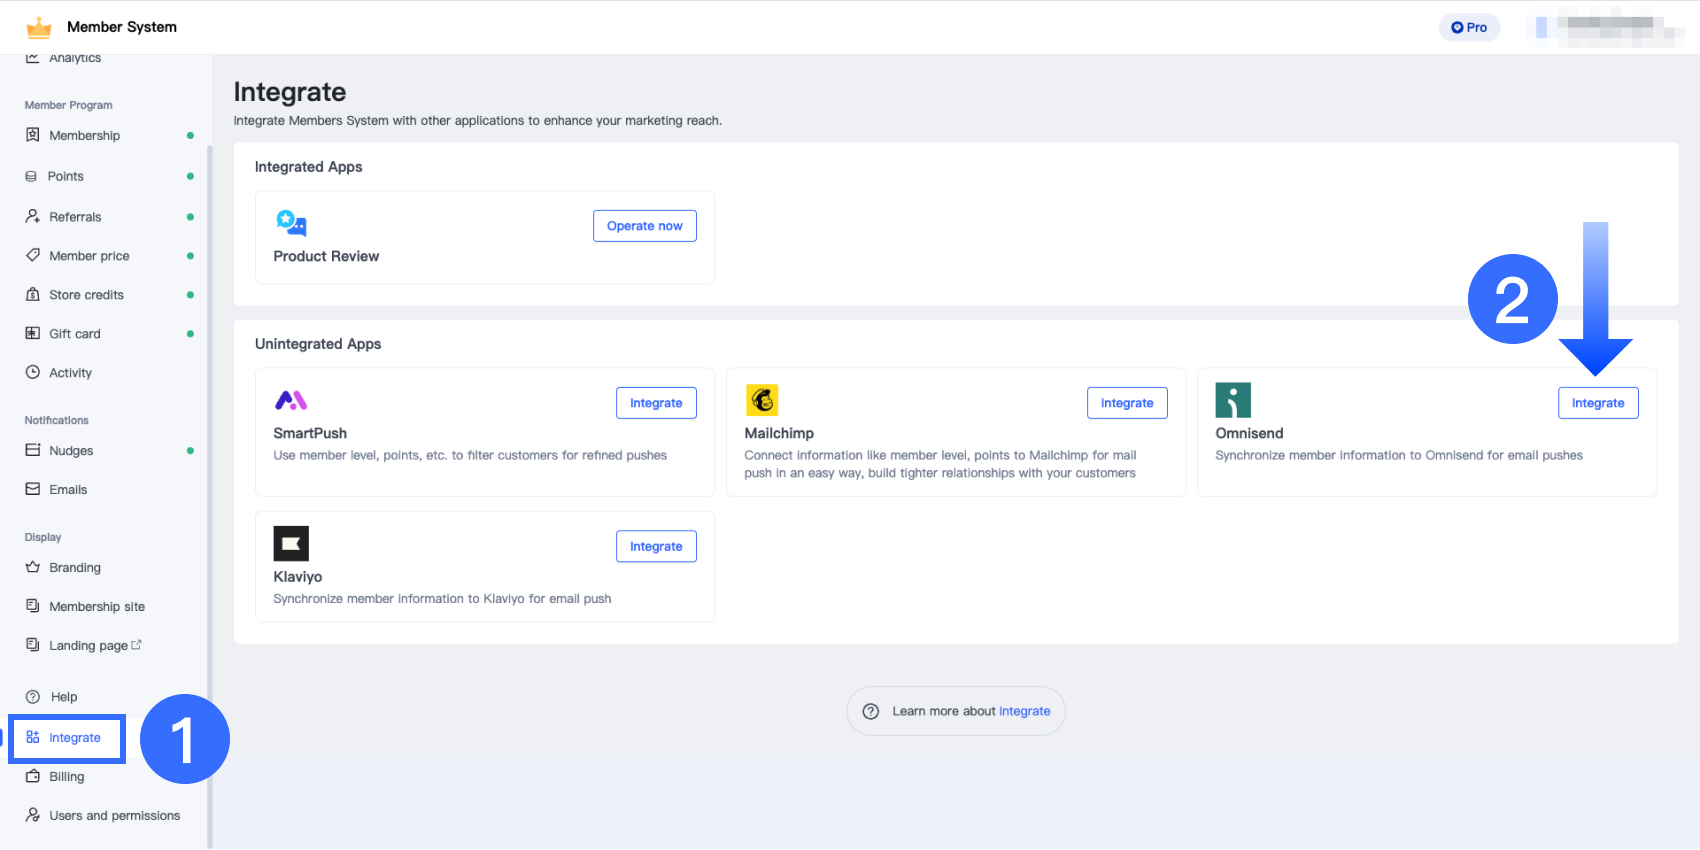Click the SmartPush app logo icon
The image size is (1700, 850).
(x=291, y=401)
